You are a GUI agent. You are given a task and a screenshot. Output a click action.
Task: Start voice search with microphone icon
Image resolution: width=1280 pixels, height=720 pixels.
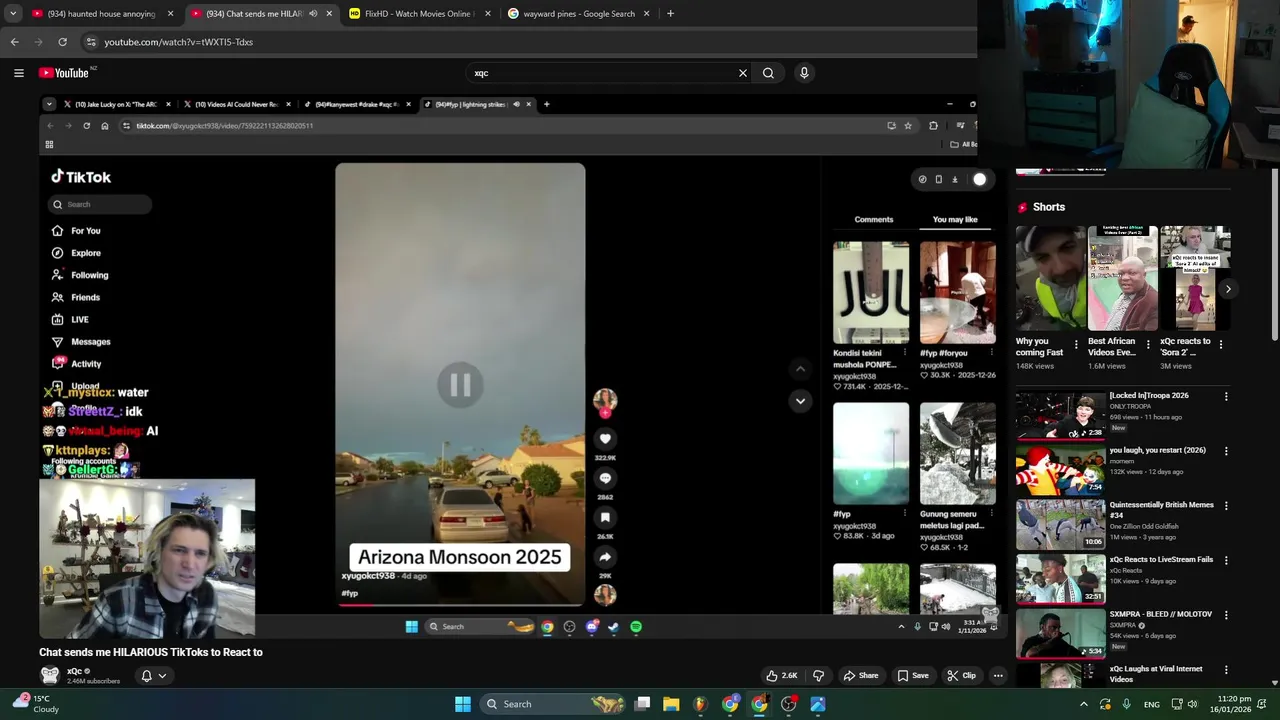click(804, 73)
